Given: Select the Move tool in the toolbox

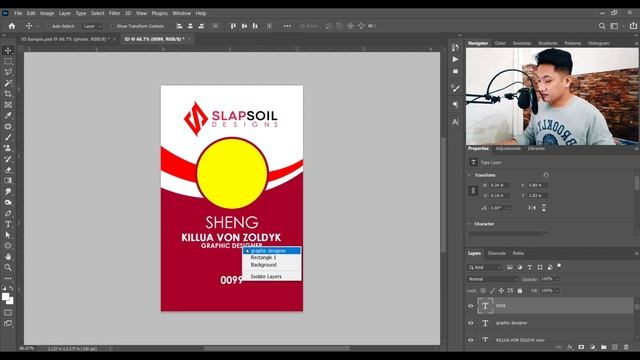Looking at the screenshot, I should pyautogui.click(x=8, y=51).
